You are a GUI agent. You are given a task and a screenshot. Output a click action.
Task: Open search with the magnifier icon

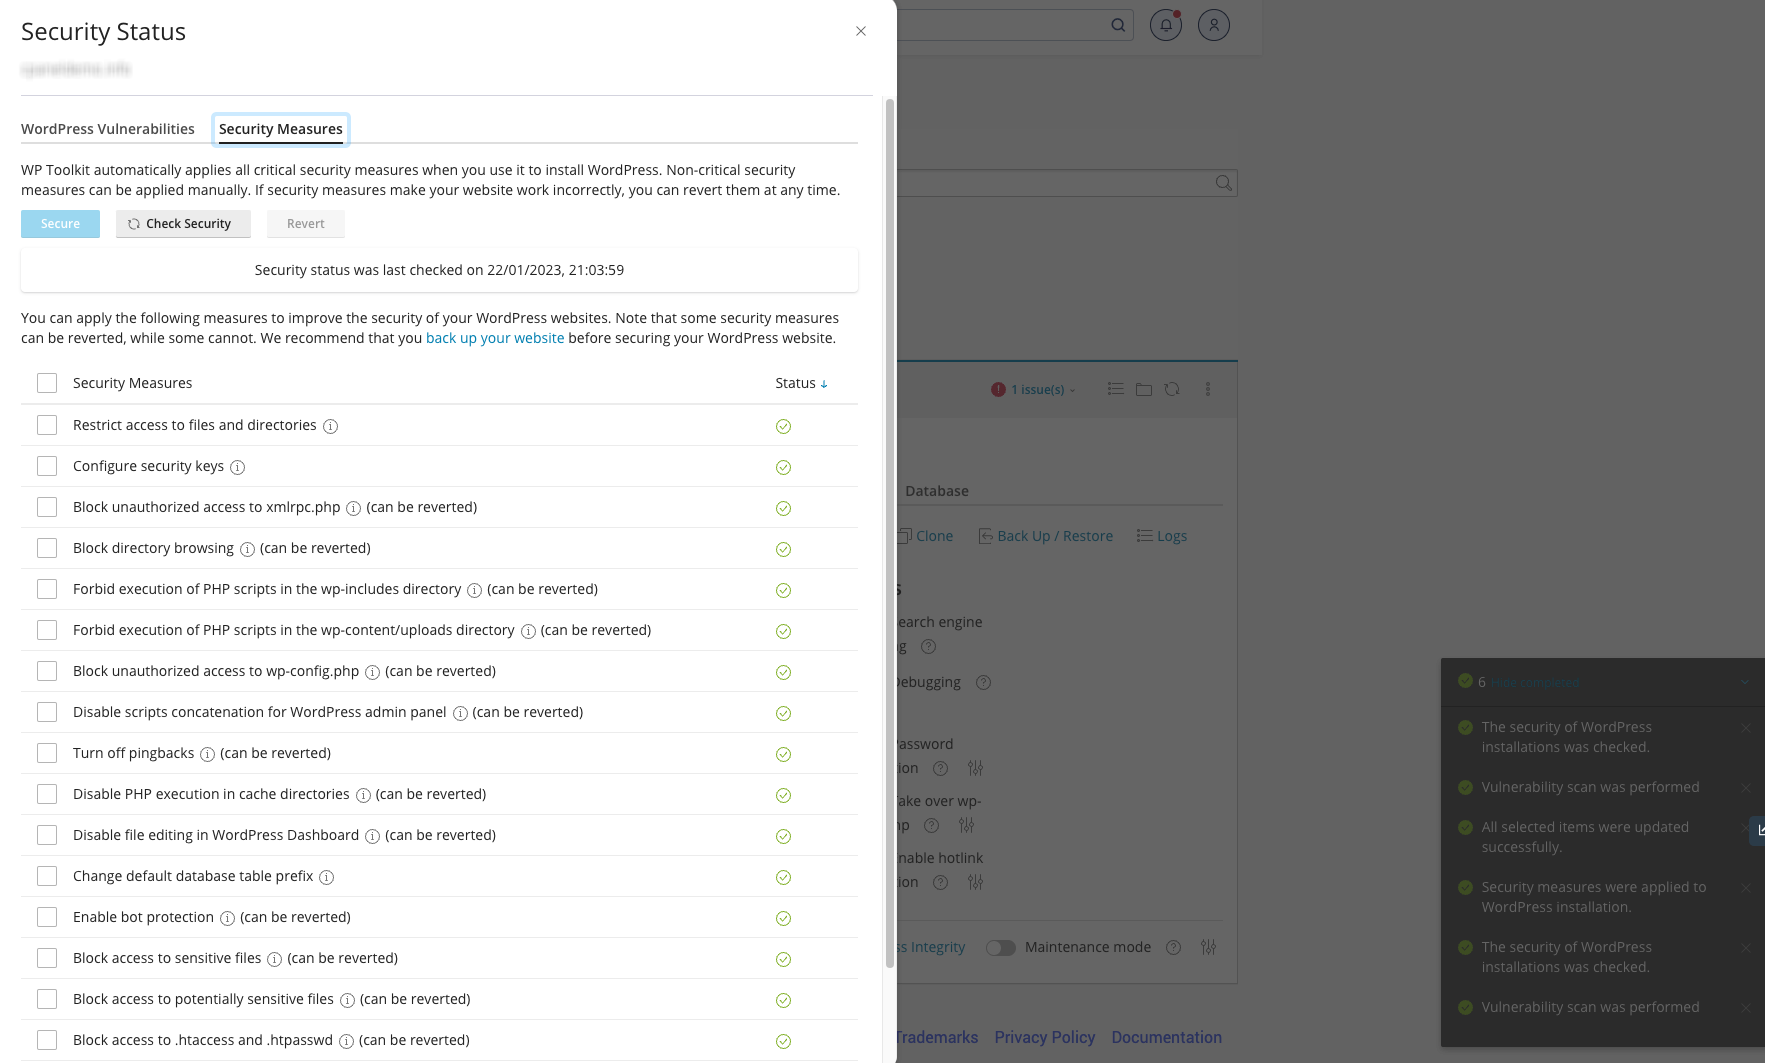coord(1117,25)
